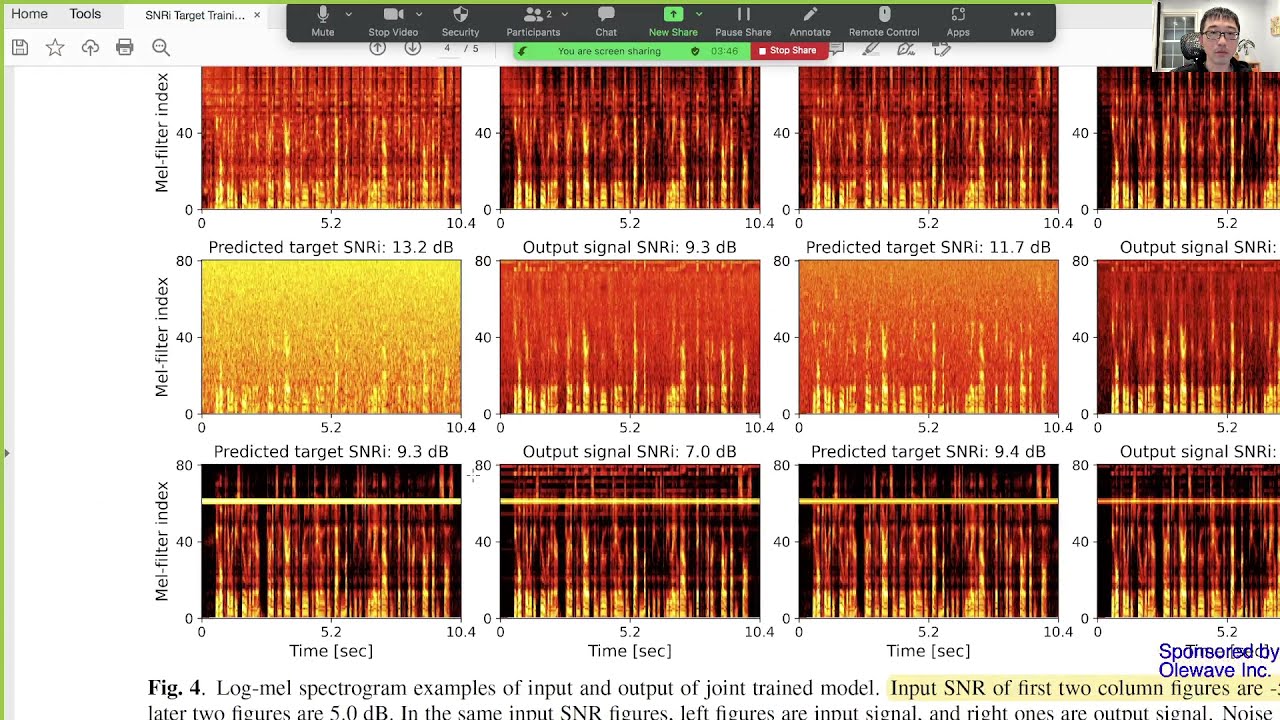
Task: Switch to the Home tab
Action: coord(29,14)
